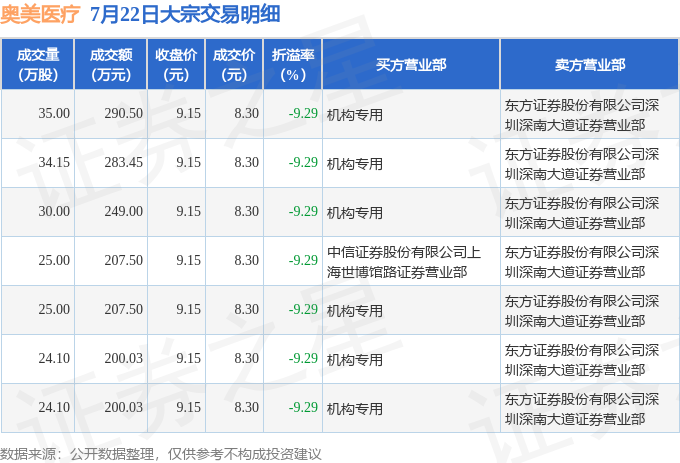Select the 买方营业部 column header
This screenshot has height=463, width=680.
pyautogui.click(x=411, y=65)
